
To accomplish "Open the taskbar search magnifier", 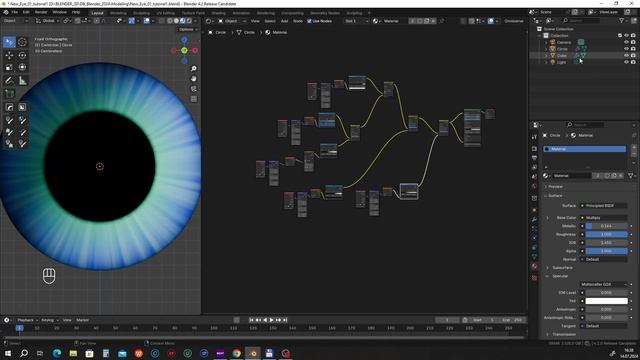I will coord(24,353).
